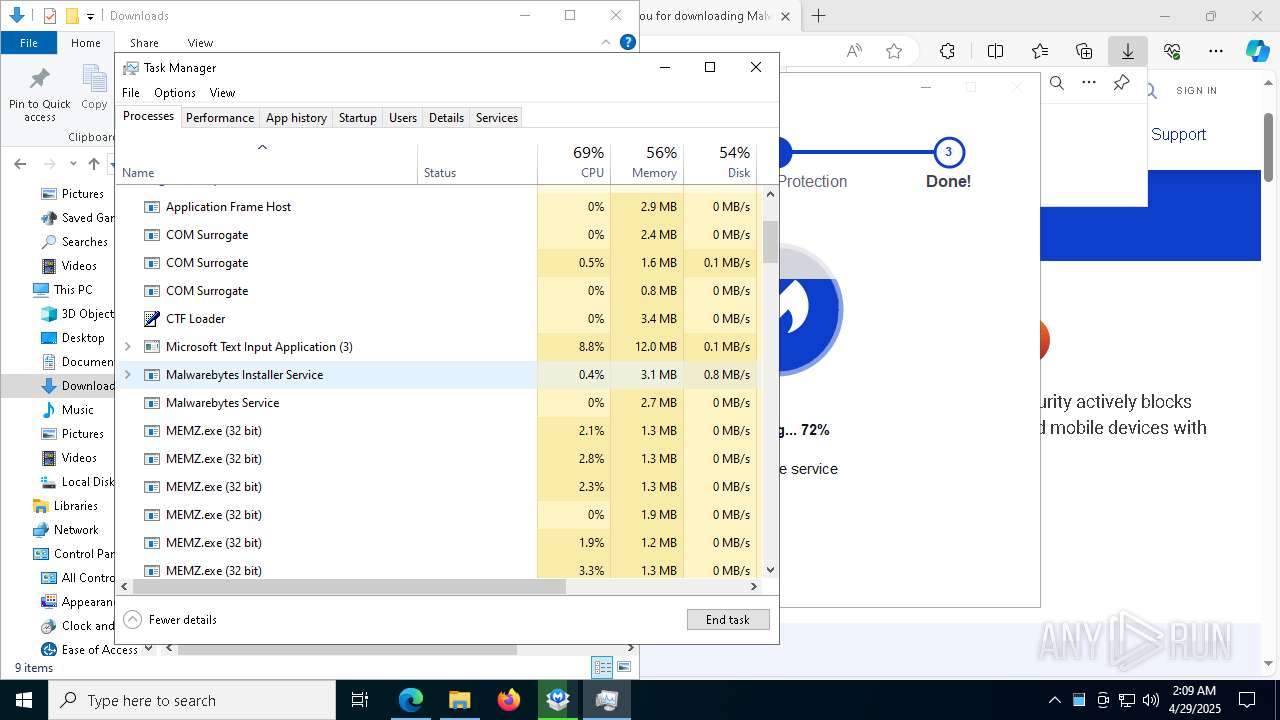Screen dimensions: 1280x720
Task: Select the Task Manager taskbar icon
Action: click(606, 700)
